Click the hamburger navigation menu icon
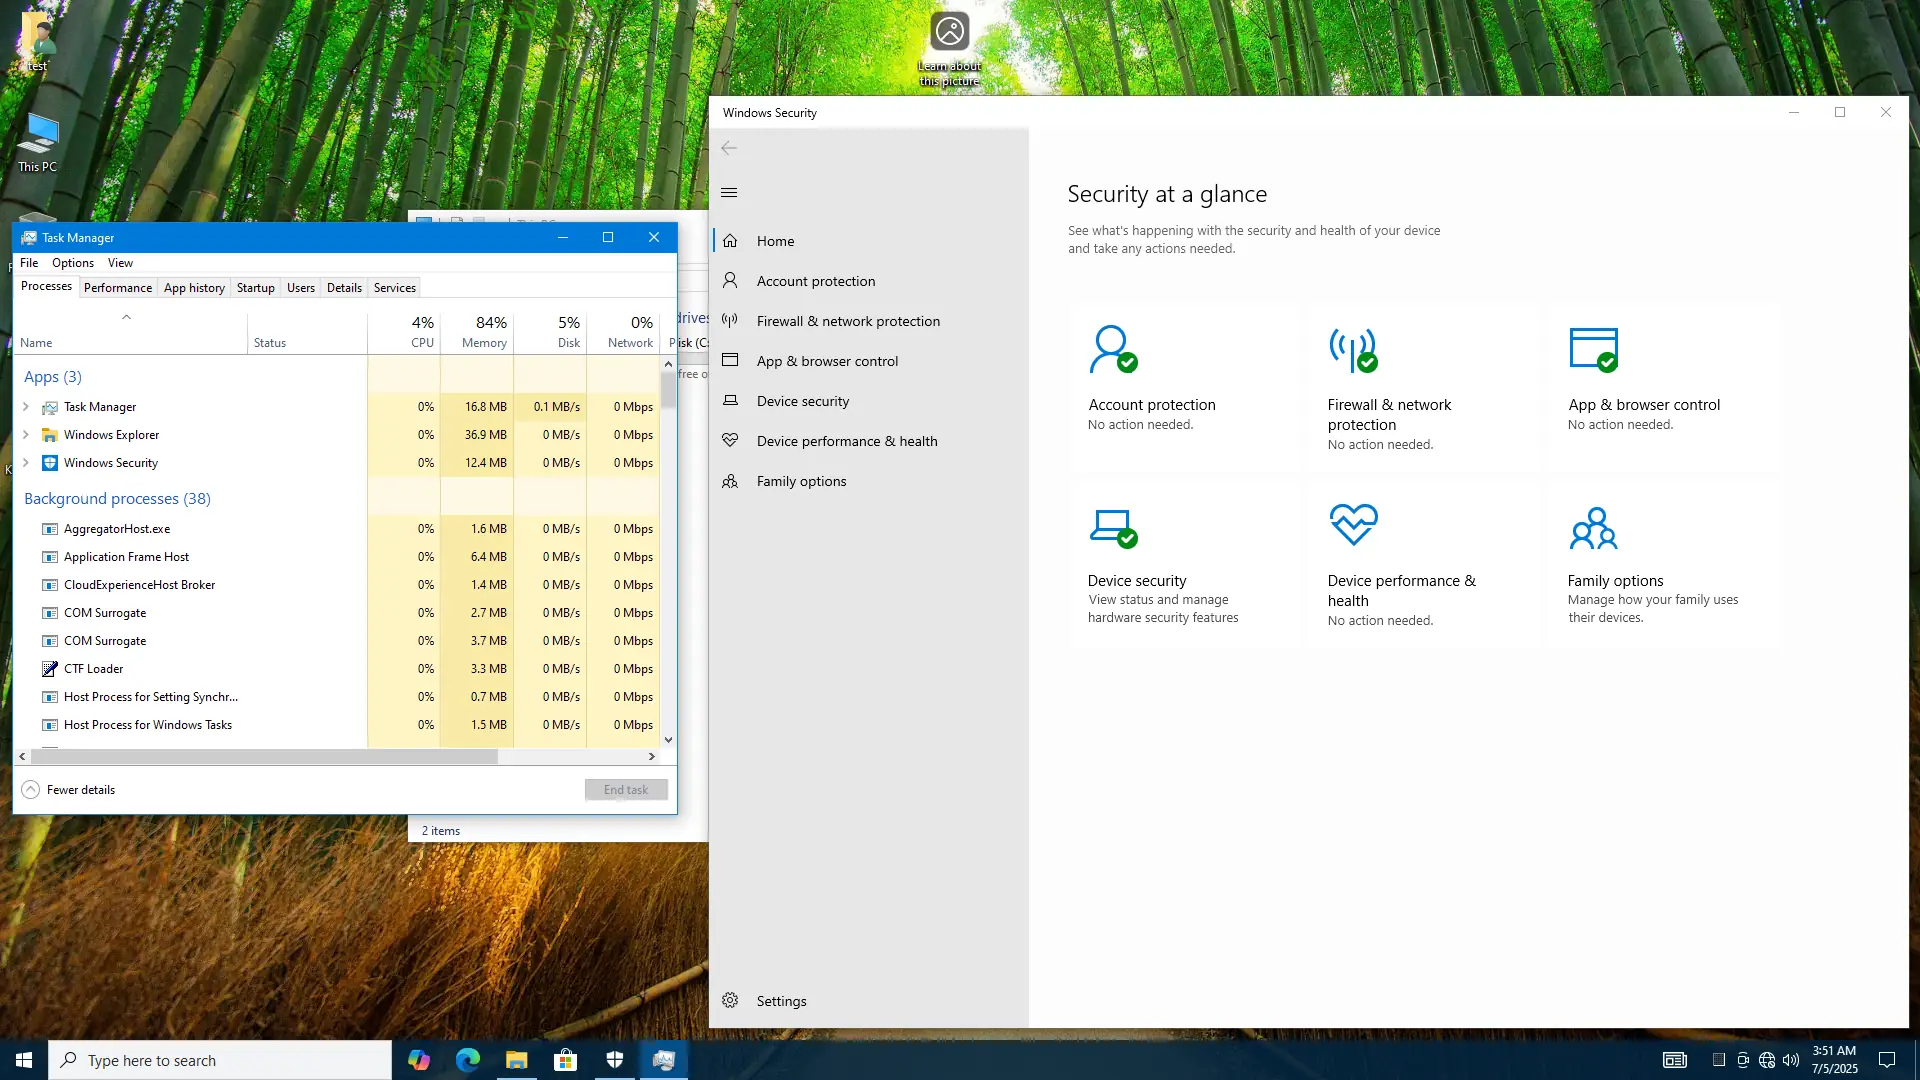The image size is (1920, 1080). click(729, 193)
